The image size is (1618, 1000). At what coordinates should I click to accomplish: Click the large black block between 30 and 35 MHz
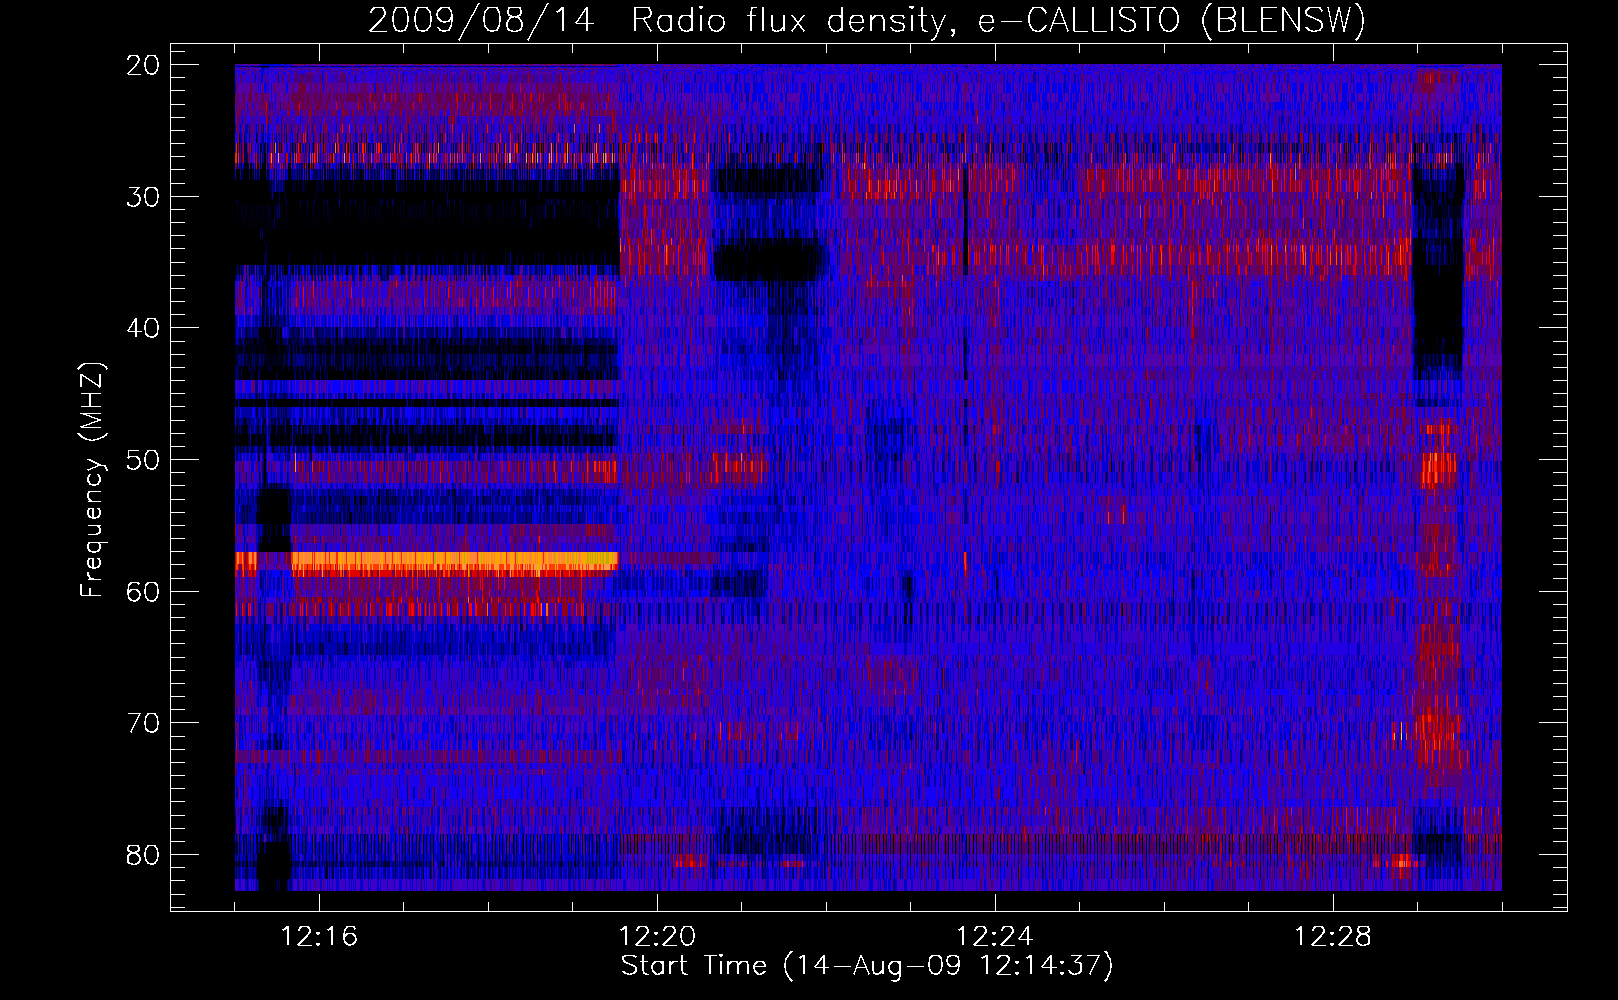click(428, 222)
